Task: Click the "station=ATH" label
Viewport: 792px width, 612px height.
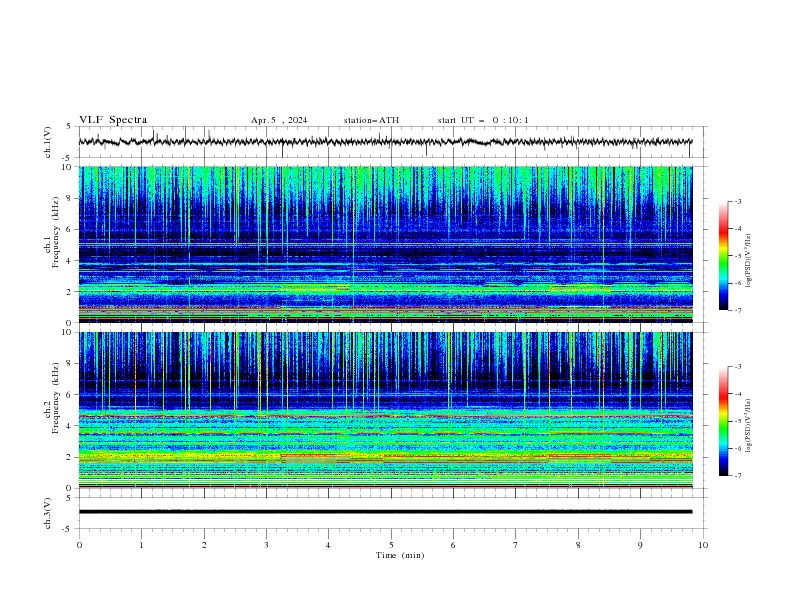Action: coord(371,120)
